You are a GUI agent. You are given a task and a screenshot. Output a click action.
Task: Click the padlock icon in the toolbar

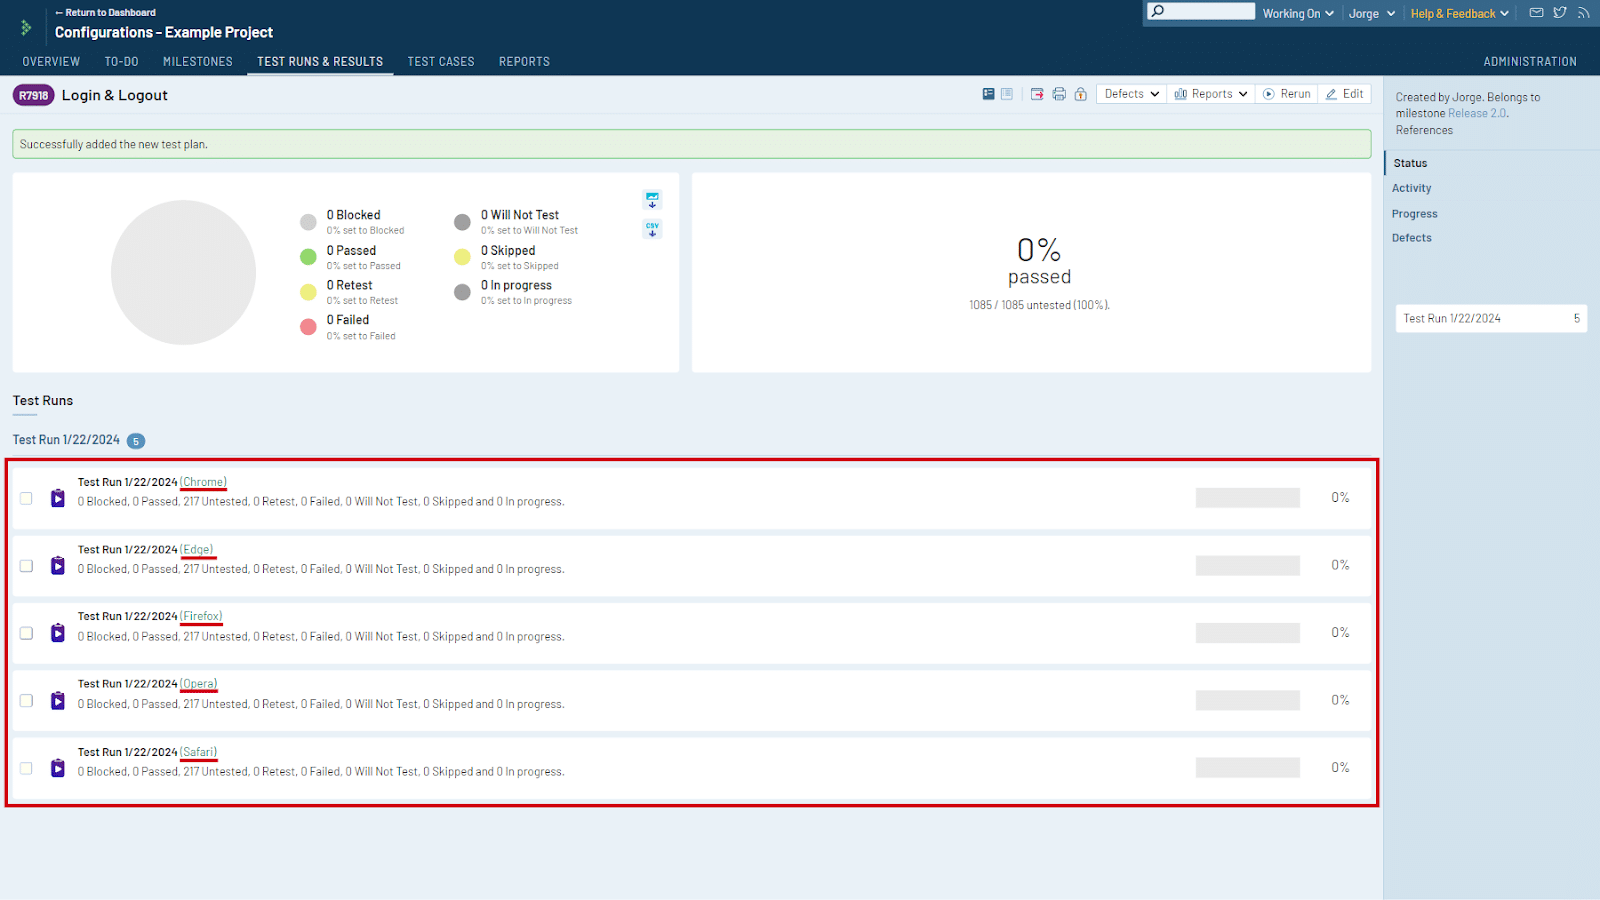1080,93
